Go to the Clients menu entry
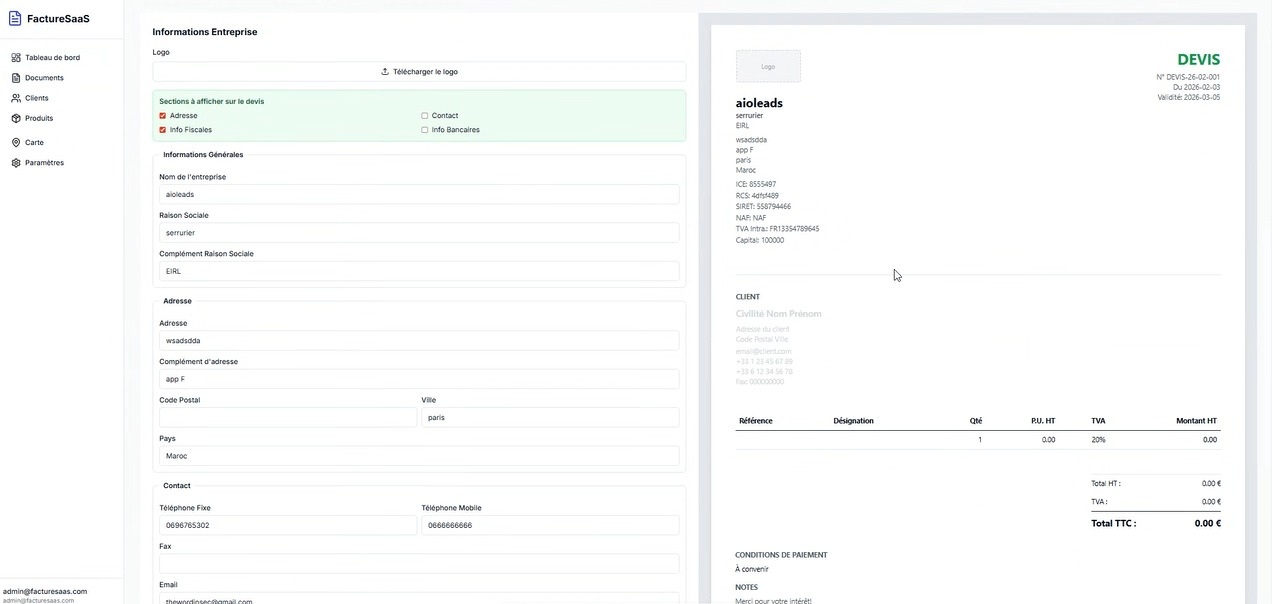 click(37, 98)
